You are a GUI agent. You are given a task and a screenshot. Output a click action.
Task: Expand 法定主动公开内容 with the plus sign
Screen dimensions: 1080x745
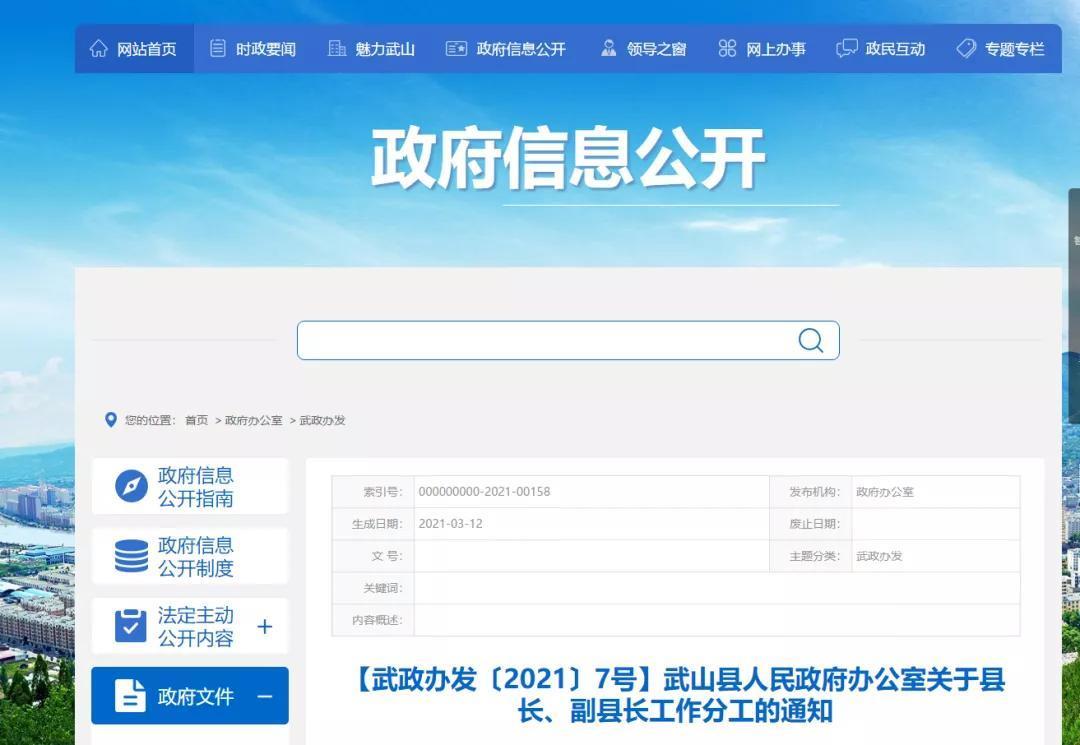265,627
